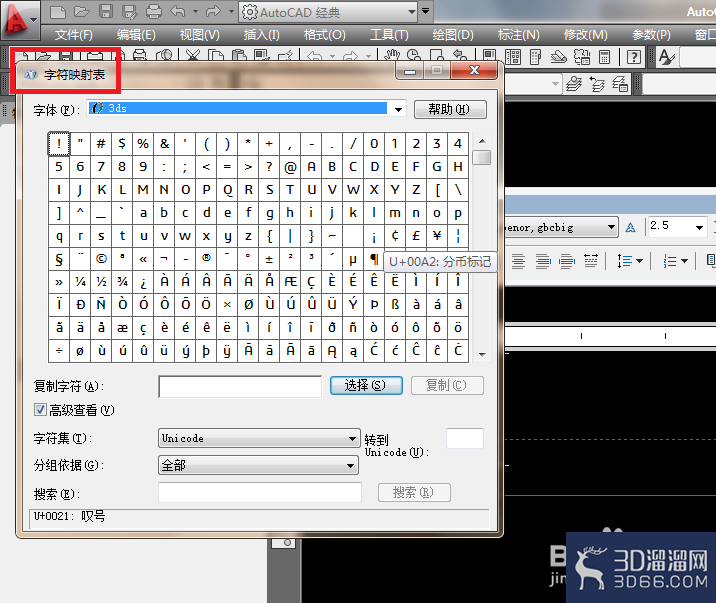Click the Center align text icon

(518, 261)
